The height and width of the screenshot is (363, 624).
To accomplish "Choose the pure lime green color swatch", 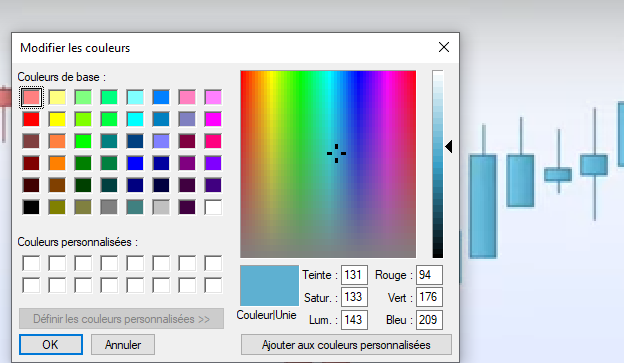I will click(x=83, y=141).
